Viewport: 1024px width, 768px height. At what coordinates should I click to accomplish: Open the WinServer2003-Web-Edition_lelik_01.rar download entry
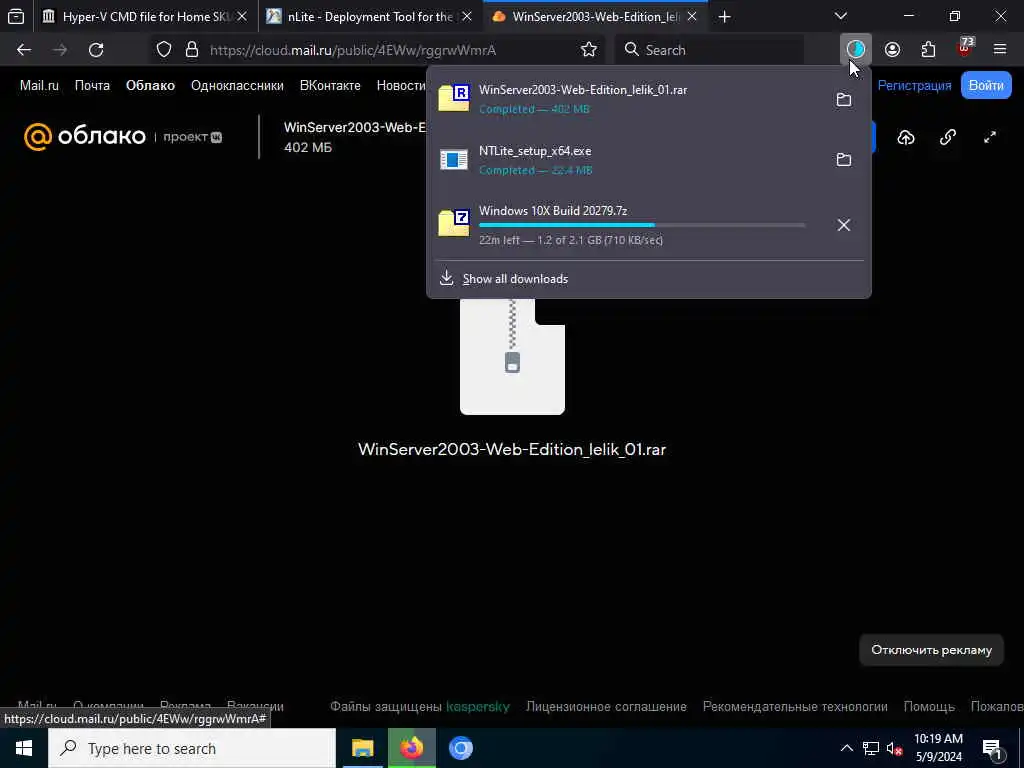coord(628,99)
